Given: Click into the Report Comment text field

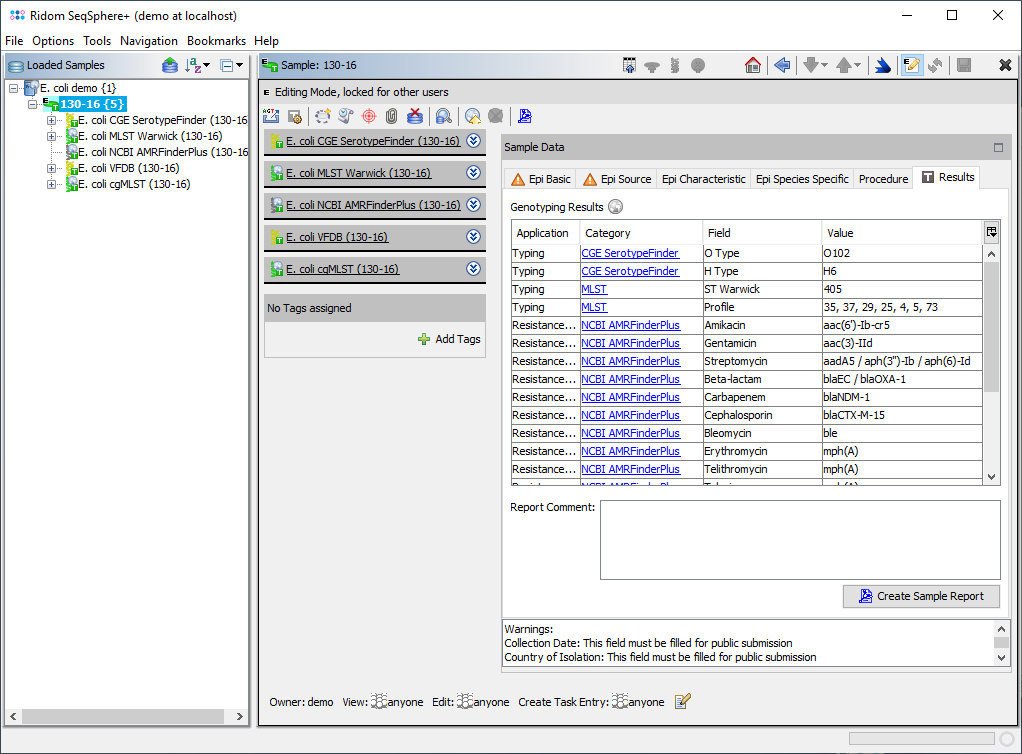Looking at the screenshot, I should click(799, 540).
